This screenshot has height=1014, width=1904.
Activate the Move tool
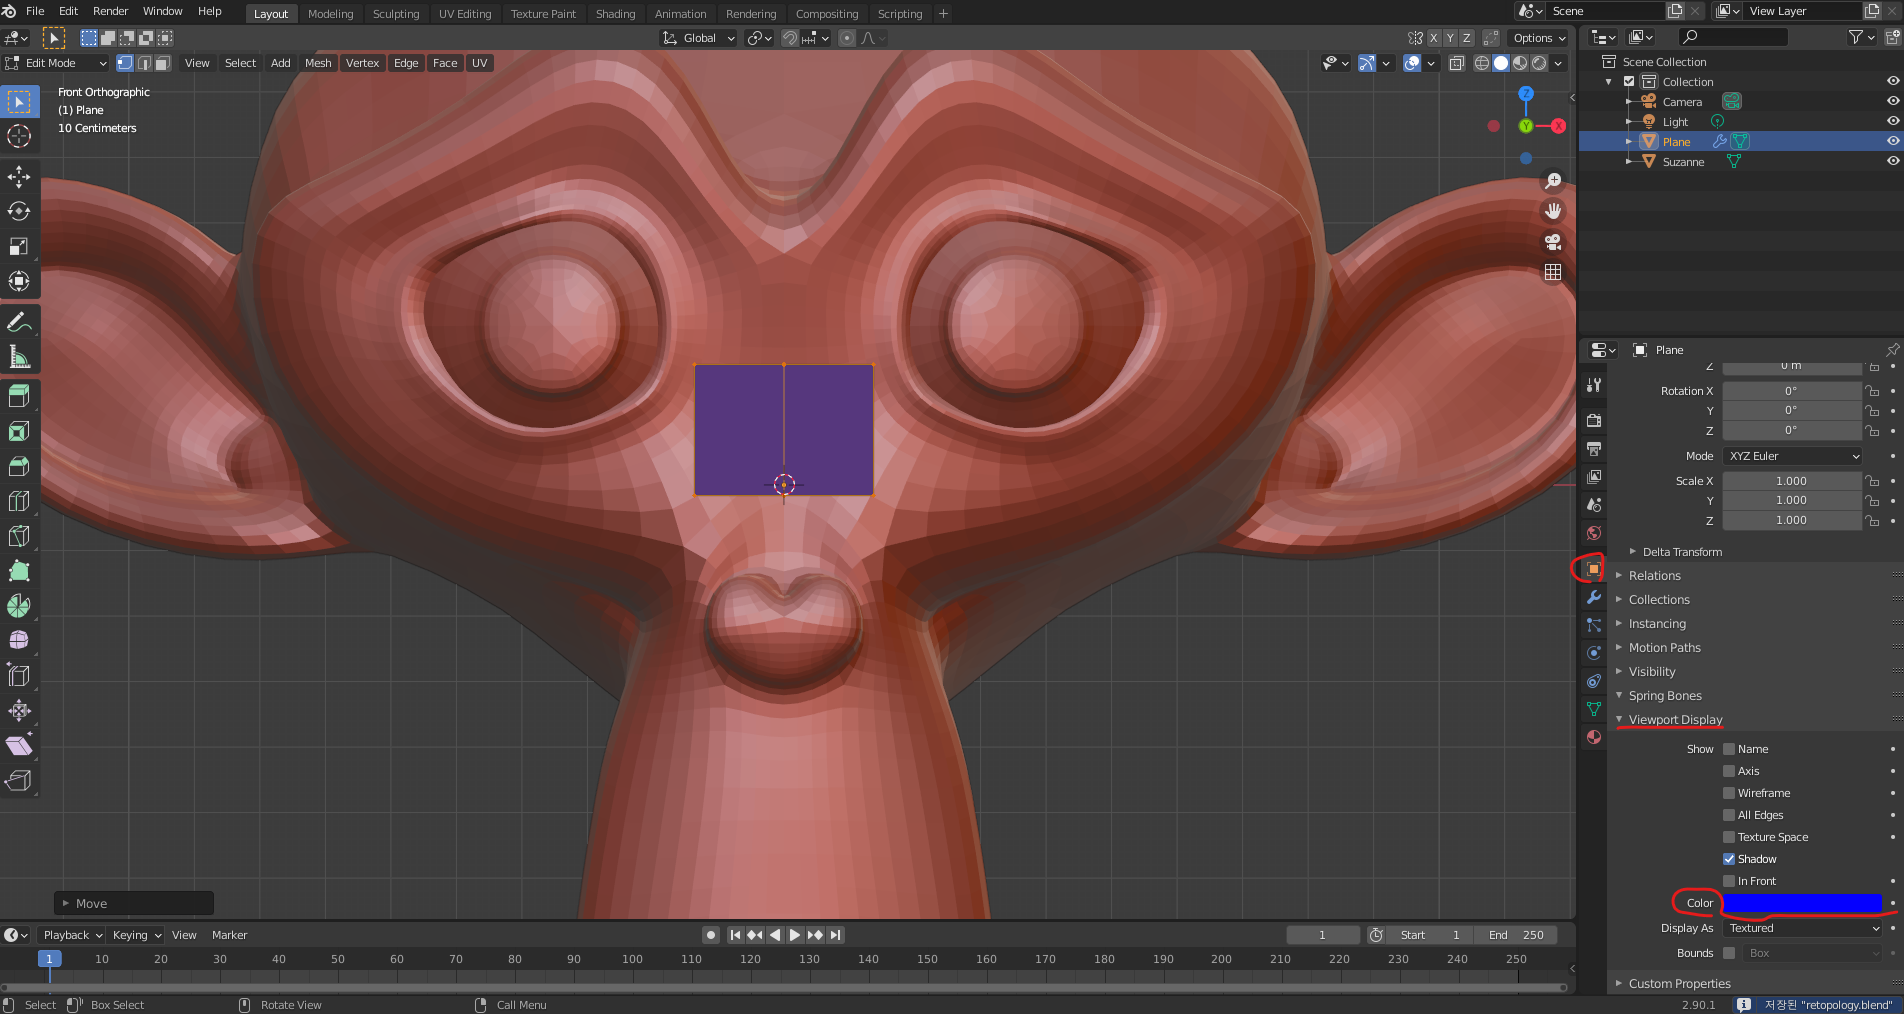click(19, 177)
